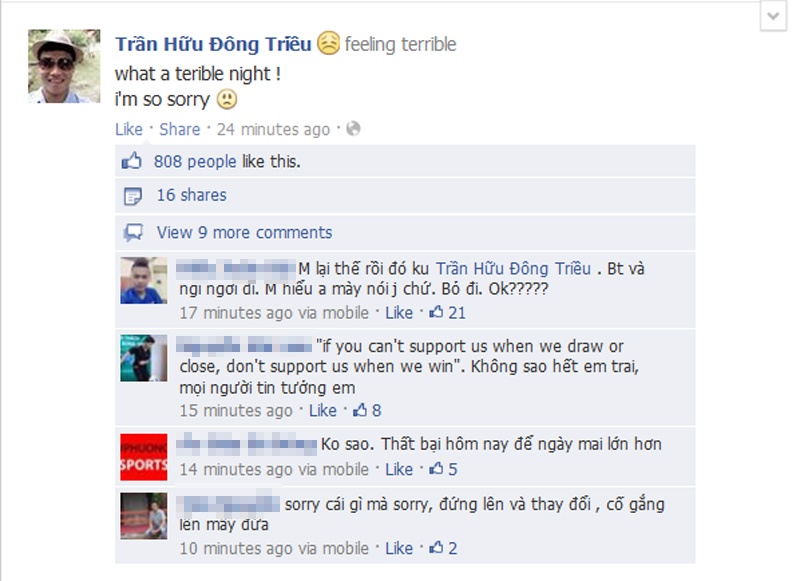Click the thumbs-up count 2 icon
This screenshot has width=800, height=581.
(x=436, y=548)
